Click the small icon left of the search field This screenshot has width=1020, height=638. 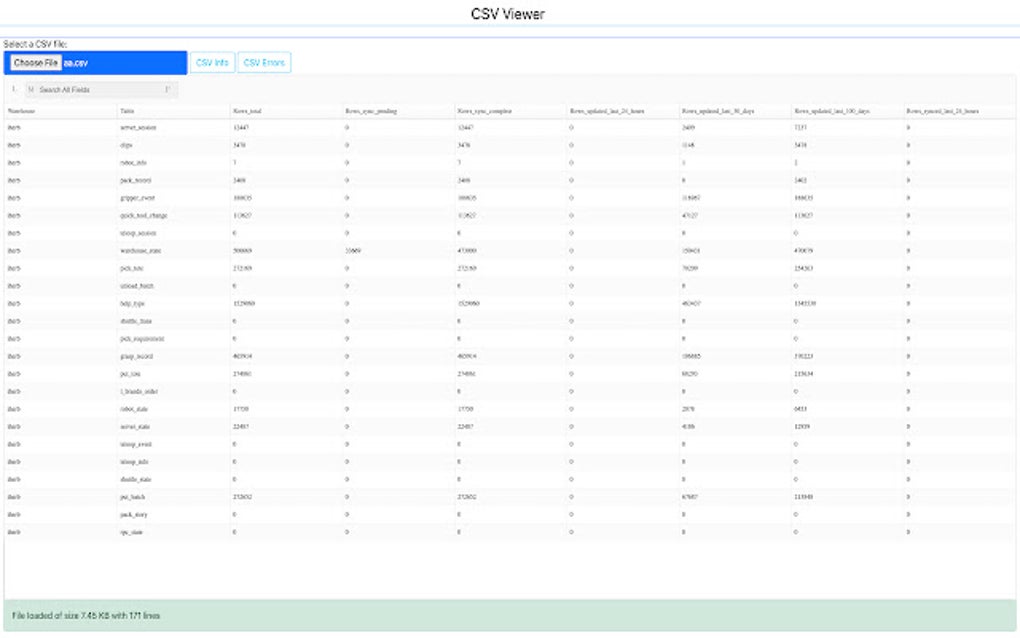pyautogui.click(x=11, y=90)
